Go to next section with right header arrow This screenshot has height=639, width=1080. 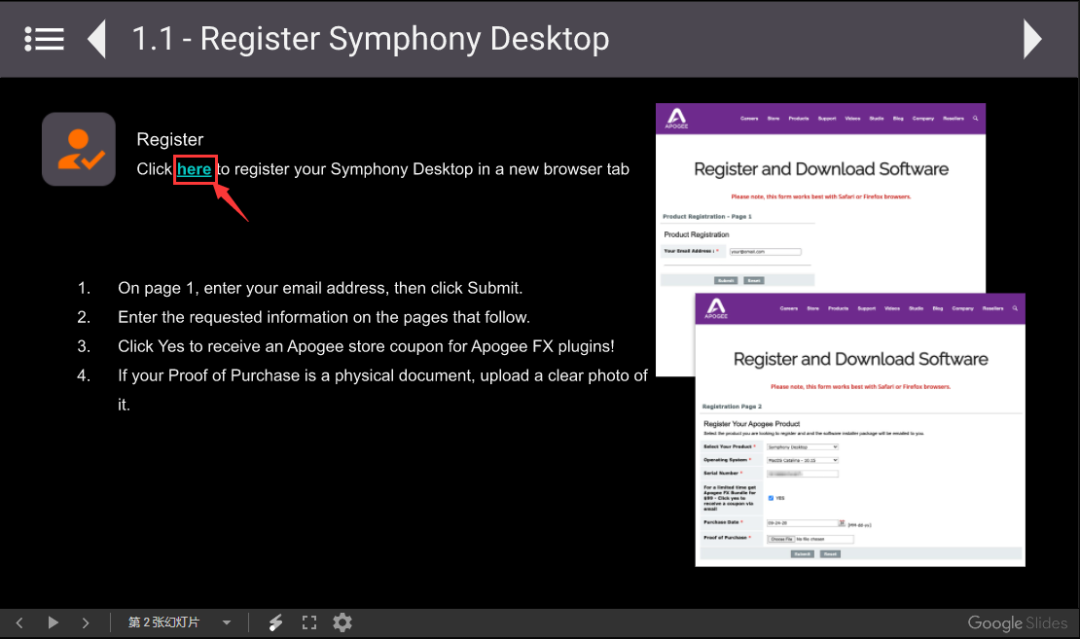point(1032,39)
